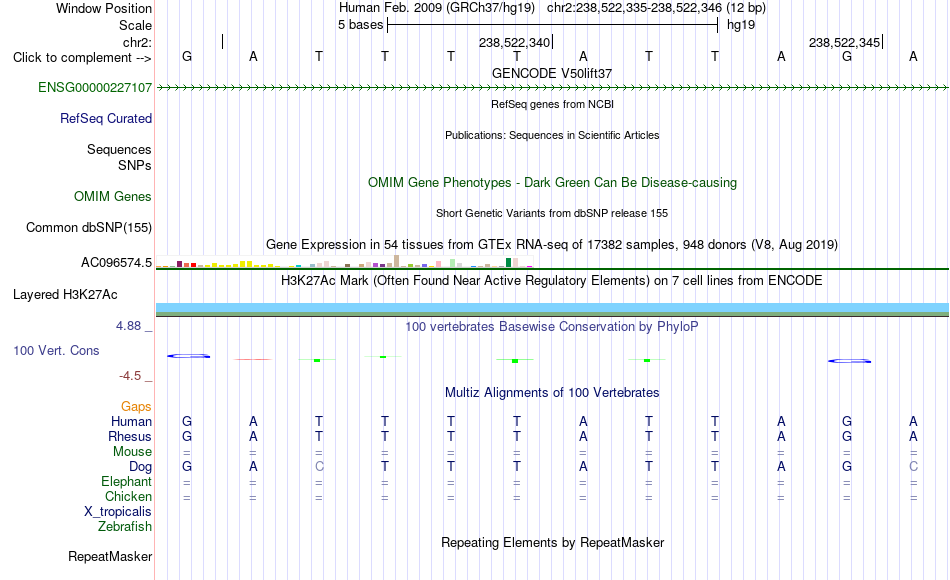Click the 'Click to complement -->' label

pos(82,58)
